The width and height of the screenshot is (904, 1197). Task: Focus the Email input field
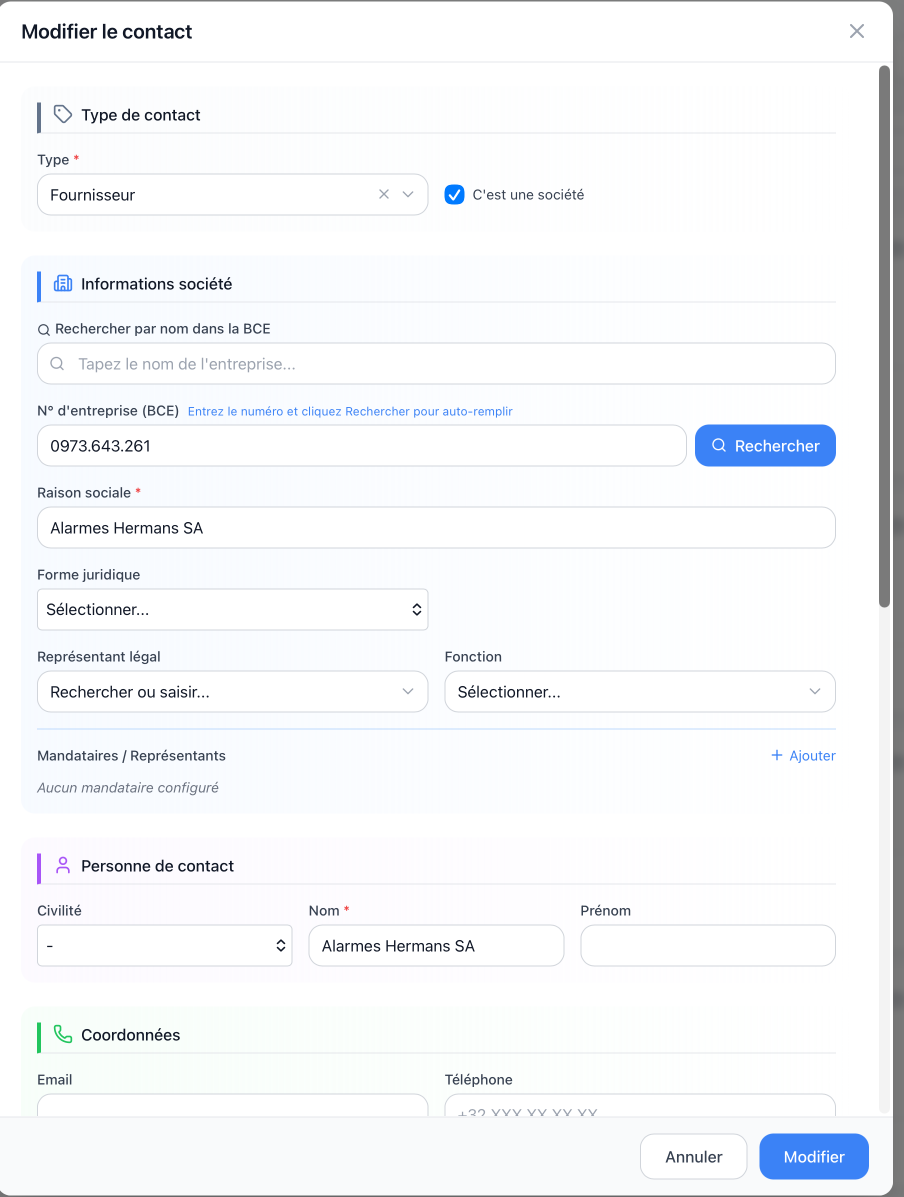(x=232, y=1106)
